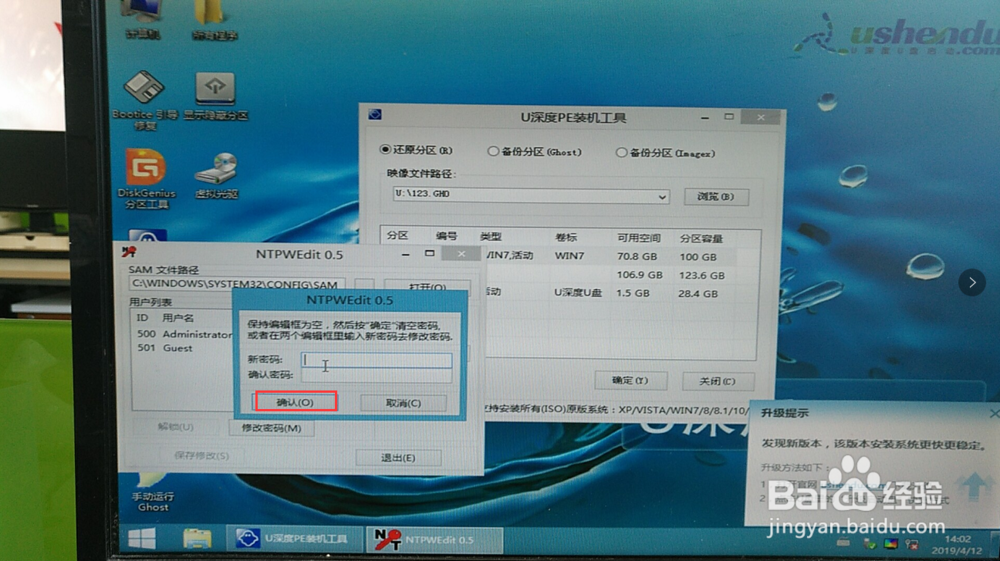Click 退出(E) in NTPWEdit
The width and height of the screenshot is (1000, 561).
coord(398,457)
